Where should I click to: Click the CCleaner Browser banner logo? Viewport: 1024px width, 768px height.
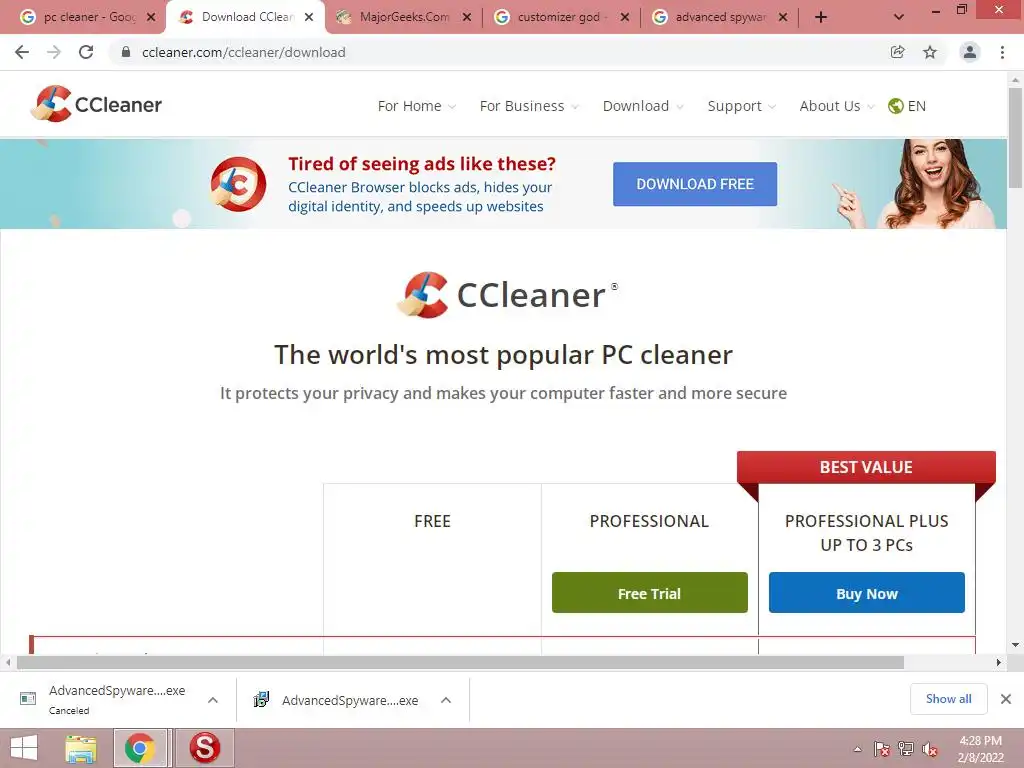pyautogui.click(x=238, y=184)
